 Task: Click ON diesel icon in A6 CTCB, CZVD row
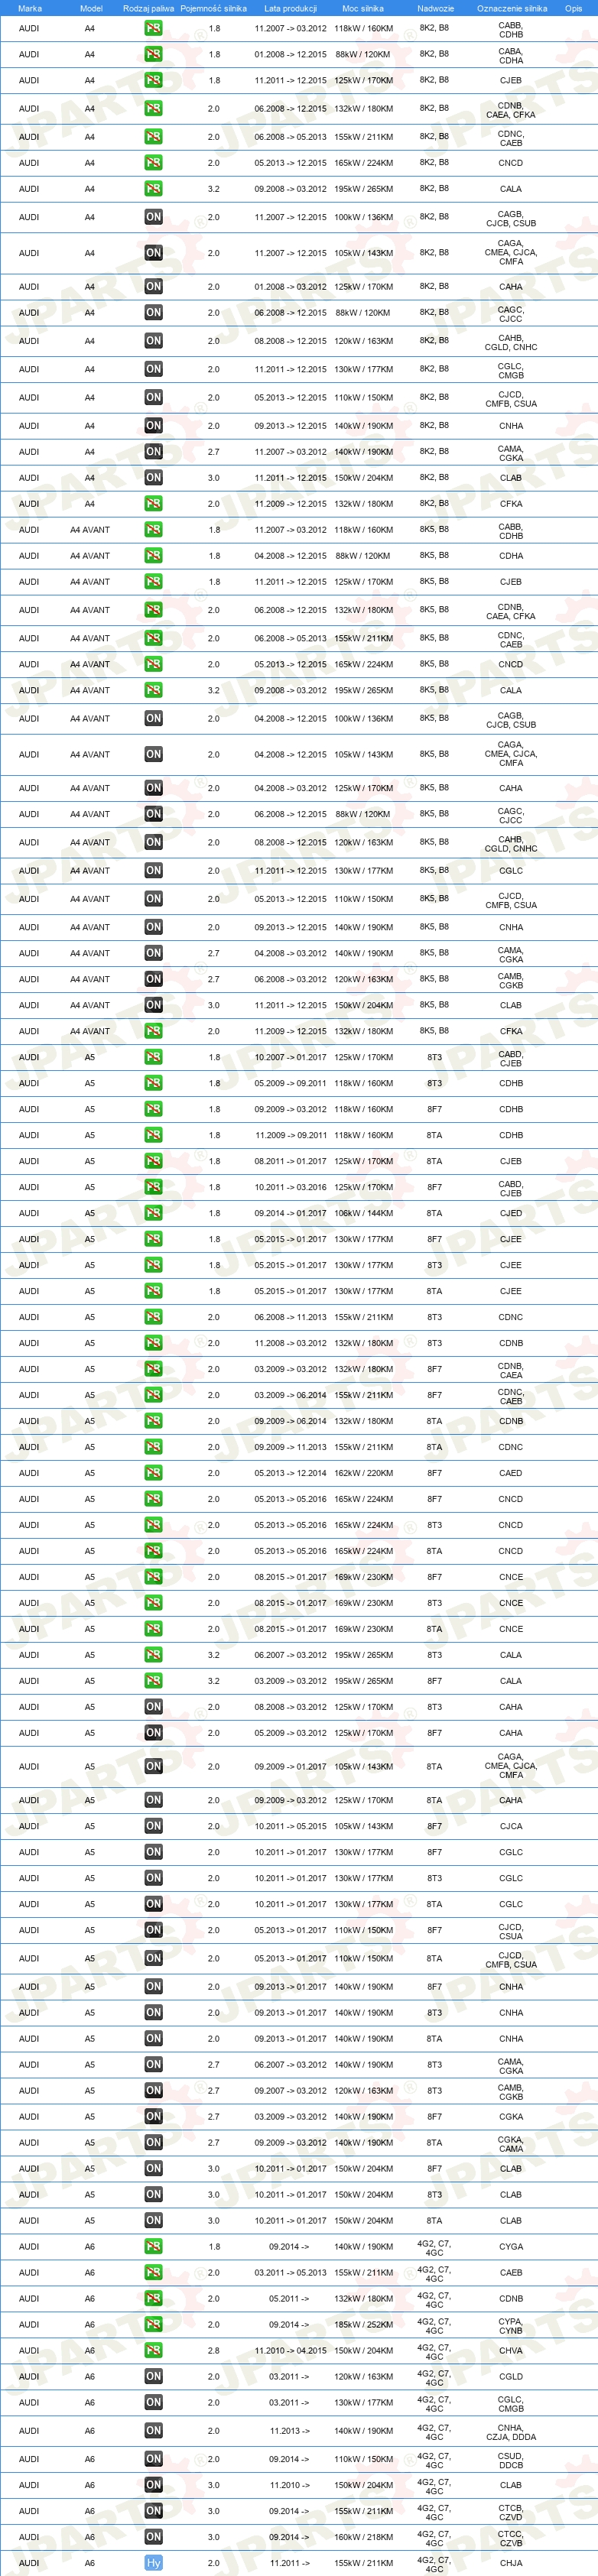point(153,2511)
